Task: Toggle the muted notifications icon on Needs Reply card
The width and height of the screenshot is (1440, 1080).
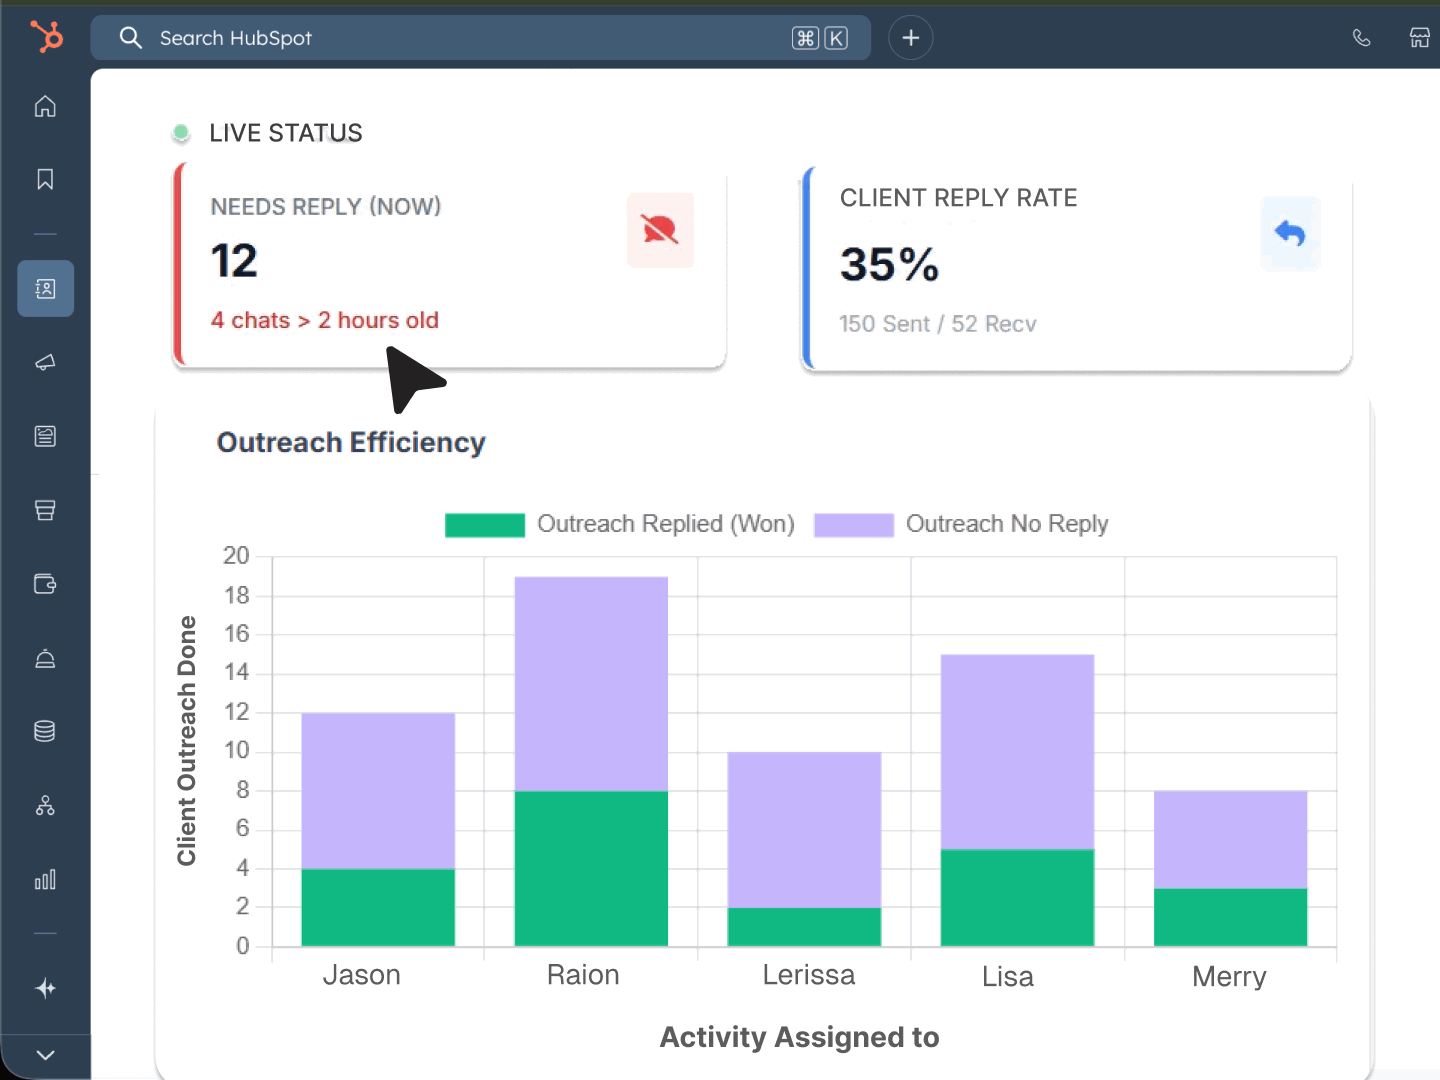Action: point(660,230)
